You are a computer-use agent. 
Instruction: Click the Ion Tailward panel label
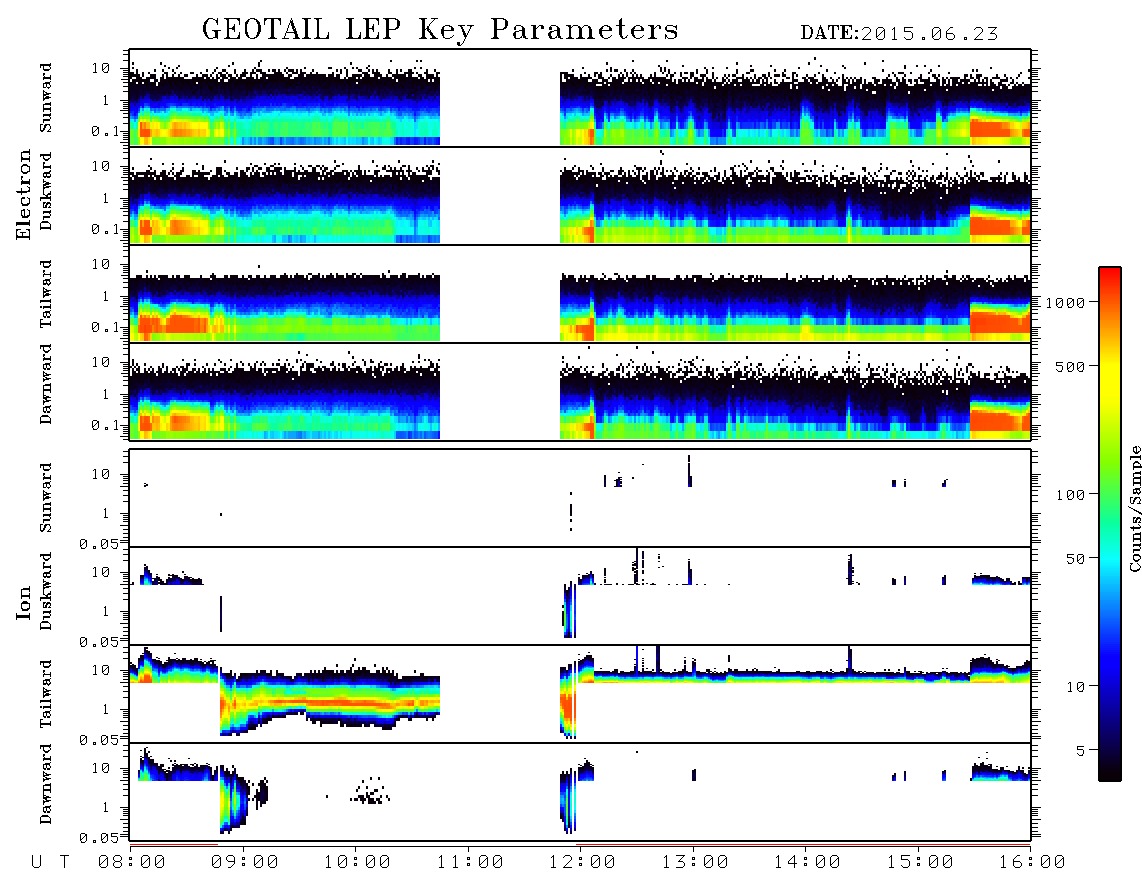click(x=45, y=694)
